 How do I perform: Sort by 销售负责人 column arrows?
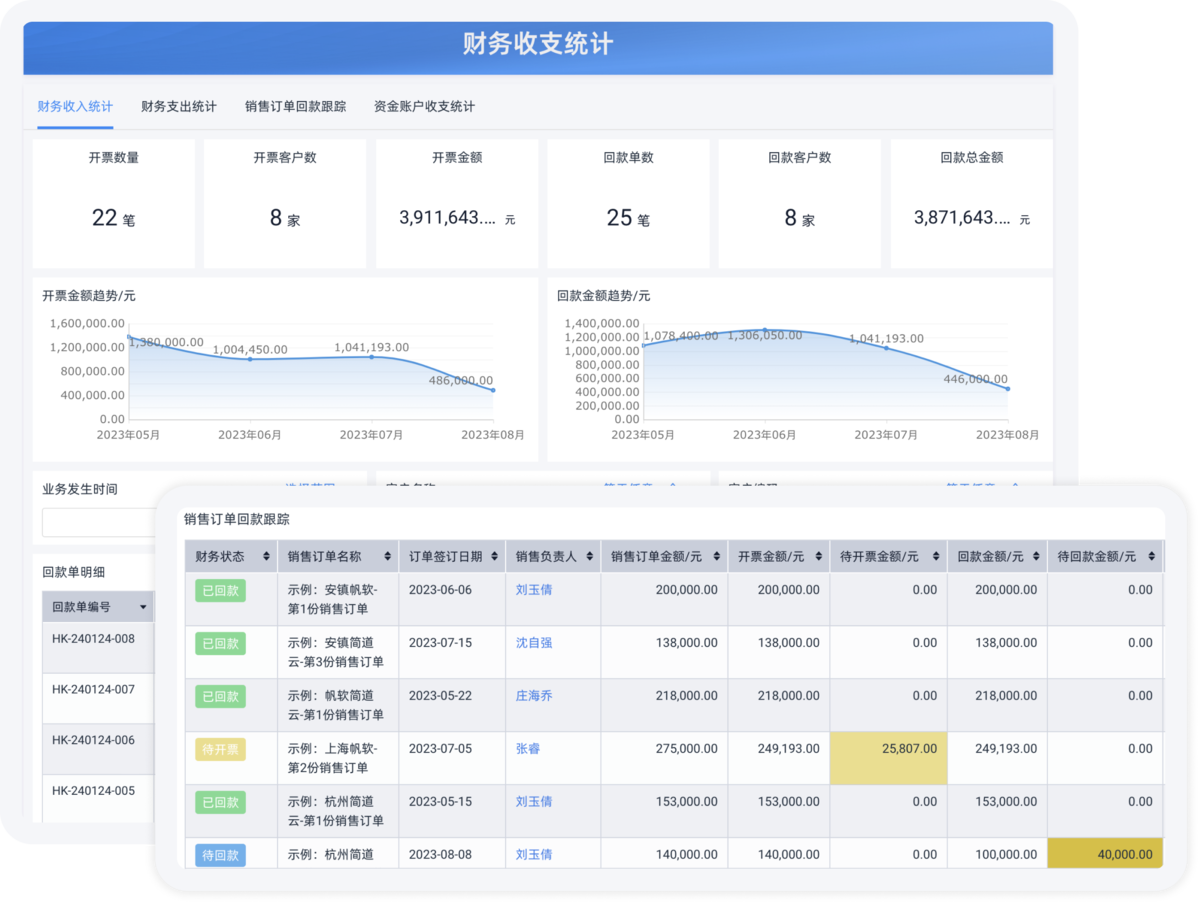tap(591, 557)
